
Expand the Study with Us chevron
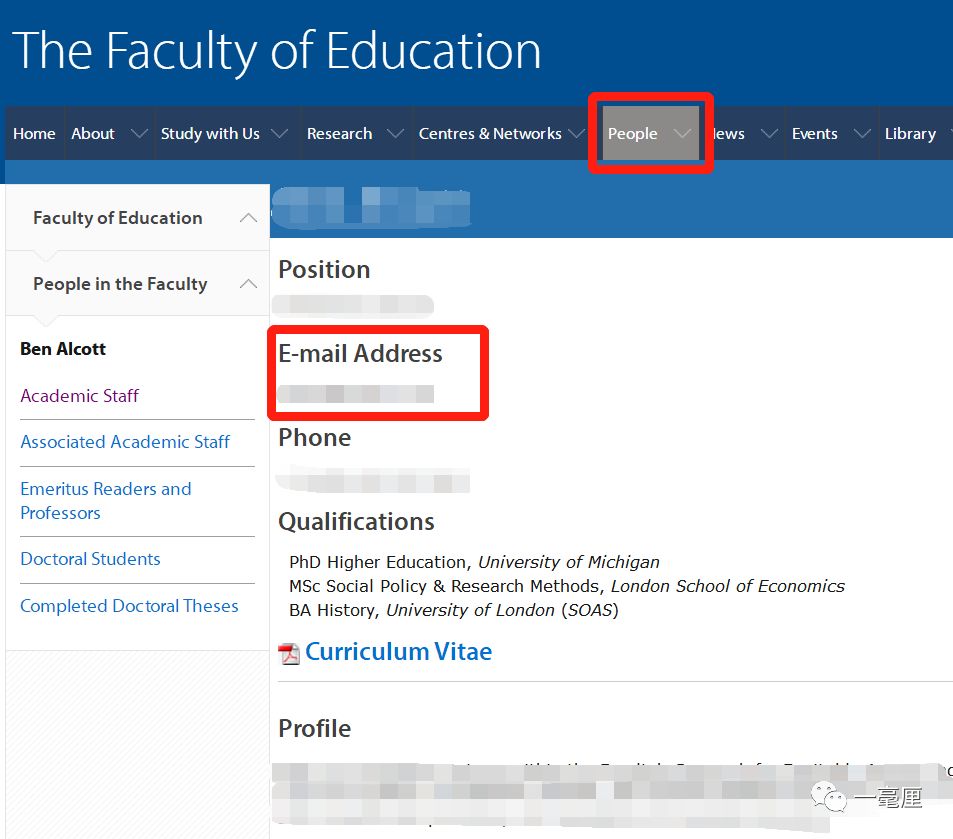[280, 134]
